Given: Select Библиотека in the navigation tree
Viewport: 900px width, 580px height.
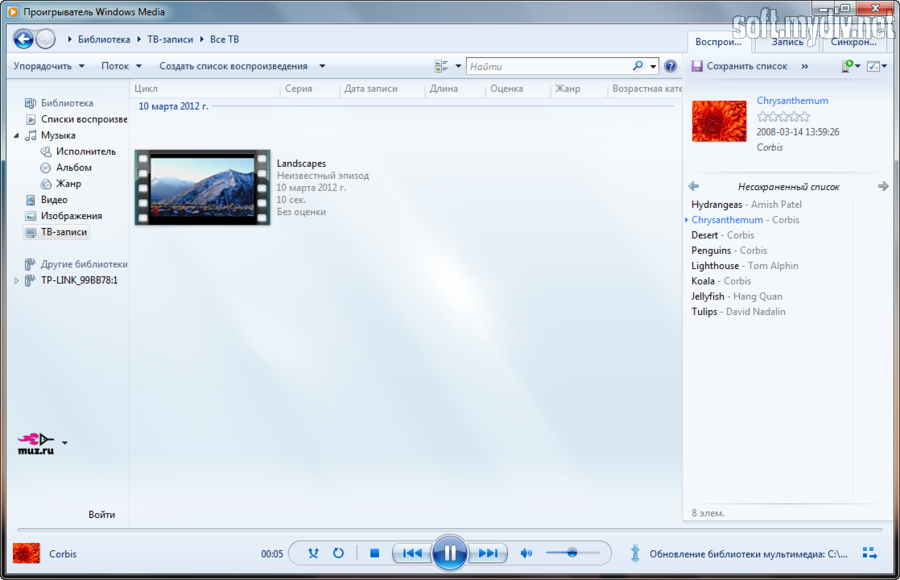Looking at the screenshot, I should (67, 103).
